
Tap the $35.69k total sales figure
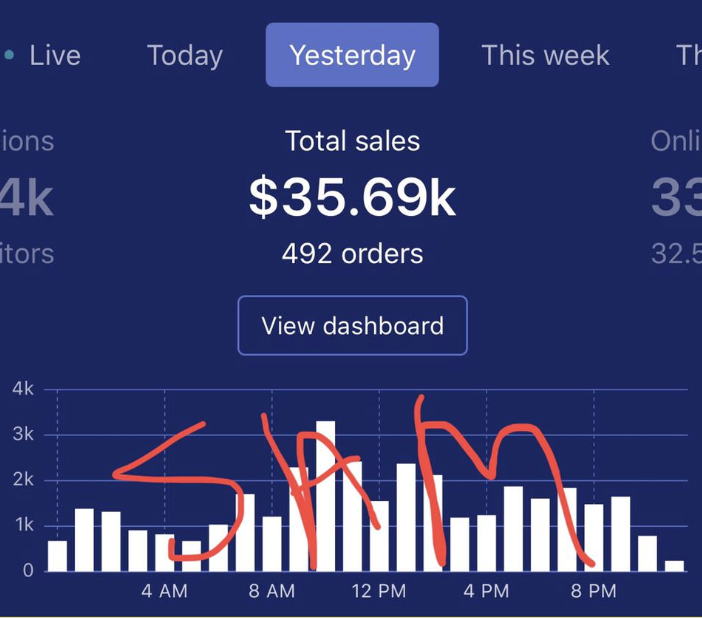[x=352, y=198]
